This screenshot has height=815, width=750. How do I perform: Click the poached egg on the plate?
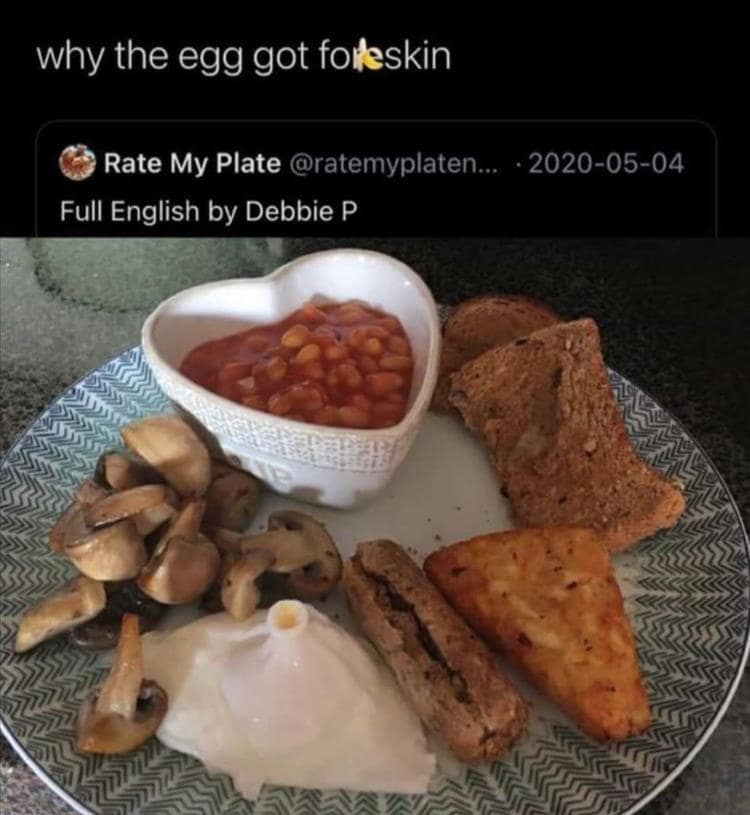pos(291,691)
